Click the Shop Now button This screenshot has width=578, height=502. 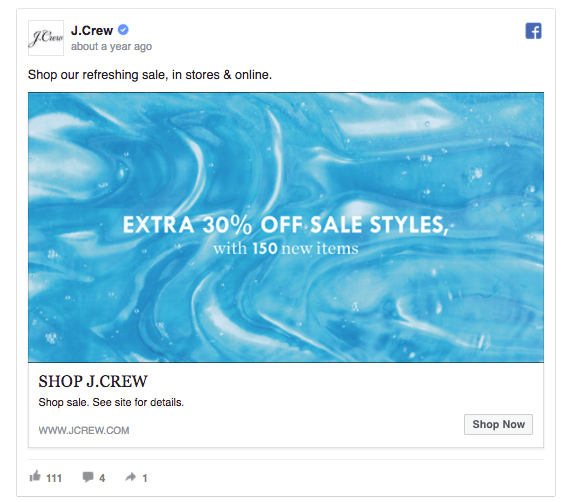point(498,424)
